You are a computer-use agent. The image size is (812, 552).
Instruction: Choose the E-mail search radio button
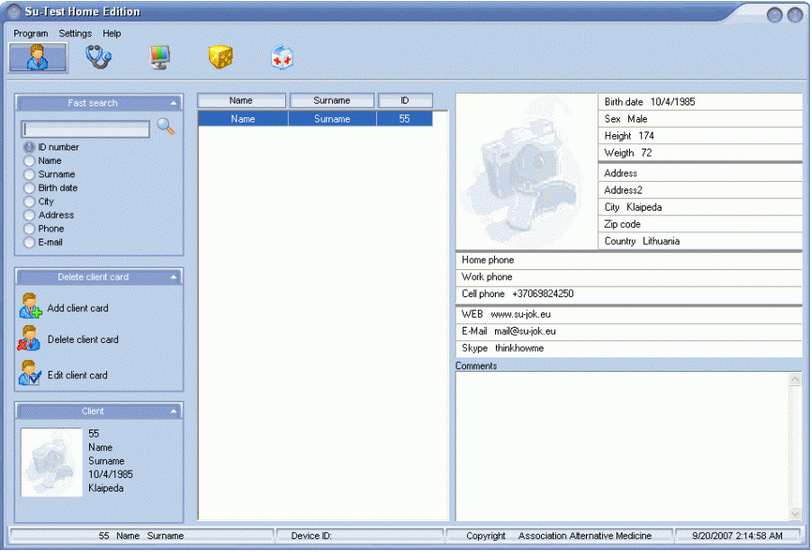[29, 242]
